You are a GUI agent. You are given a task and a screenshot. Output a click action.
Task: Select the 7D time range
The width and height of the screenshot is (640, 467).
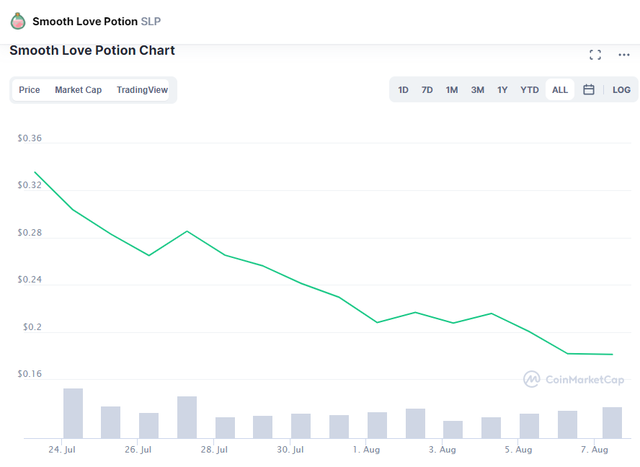427,90
